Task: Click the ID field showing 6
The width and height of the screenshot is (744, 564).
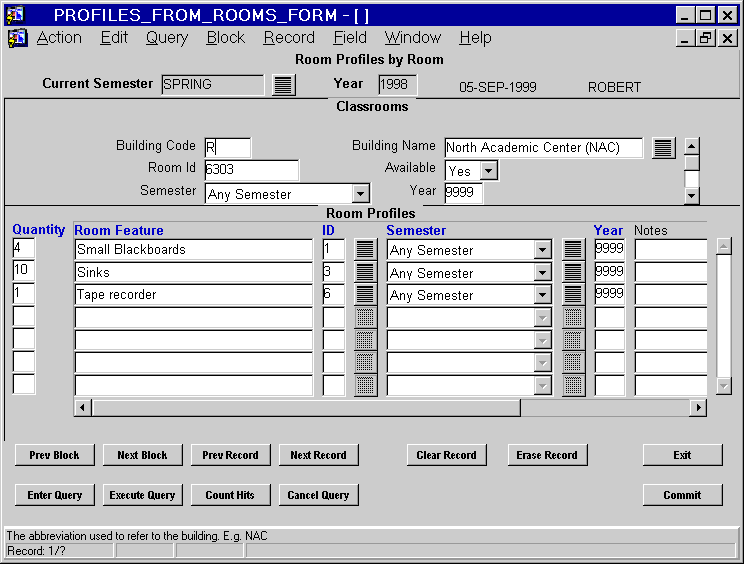Action: (x=334, y=295)
